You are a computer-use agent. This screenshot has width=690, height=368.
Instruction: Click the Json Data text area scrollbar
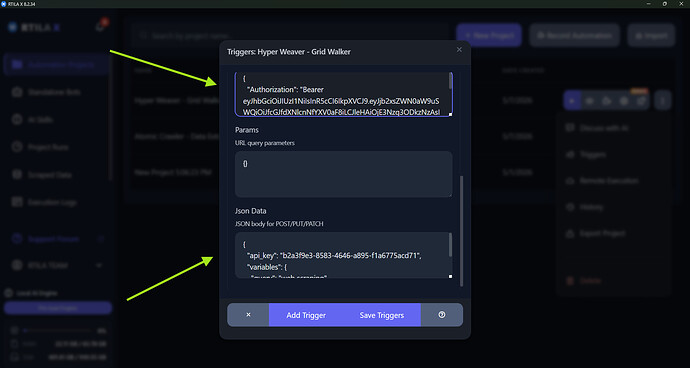pos(450,245)
